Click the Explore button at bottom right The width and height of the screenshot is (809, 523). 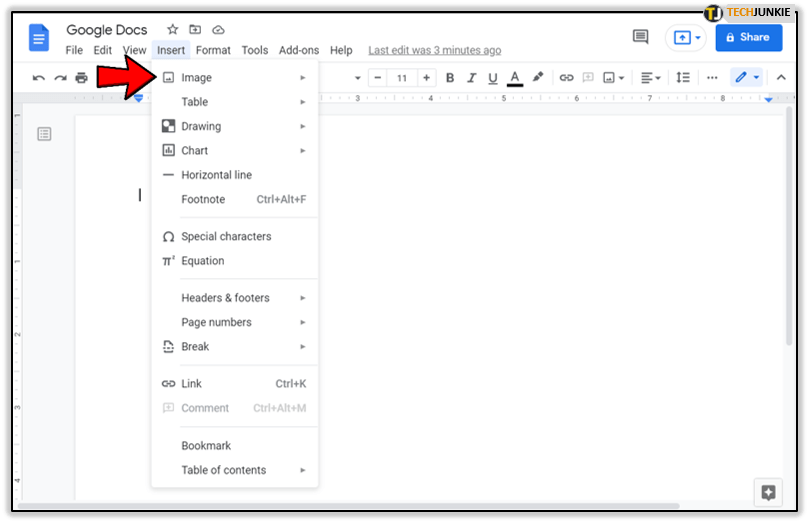click(x=768, y=492)
